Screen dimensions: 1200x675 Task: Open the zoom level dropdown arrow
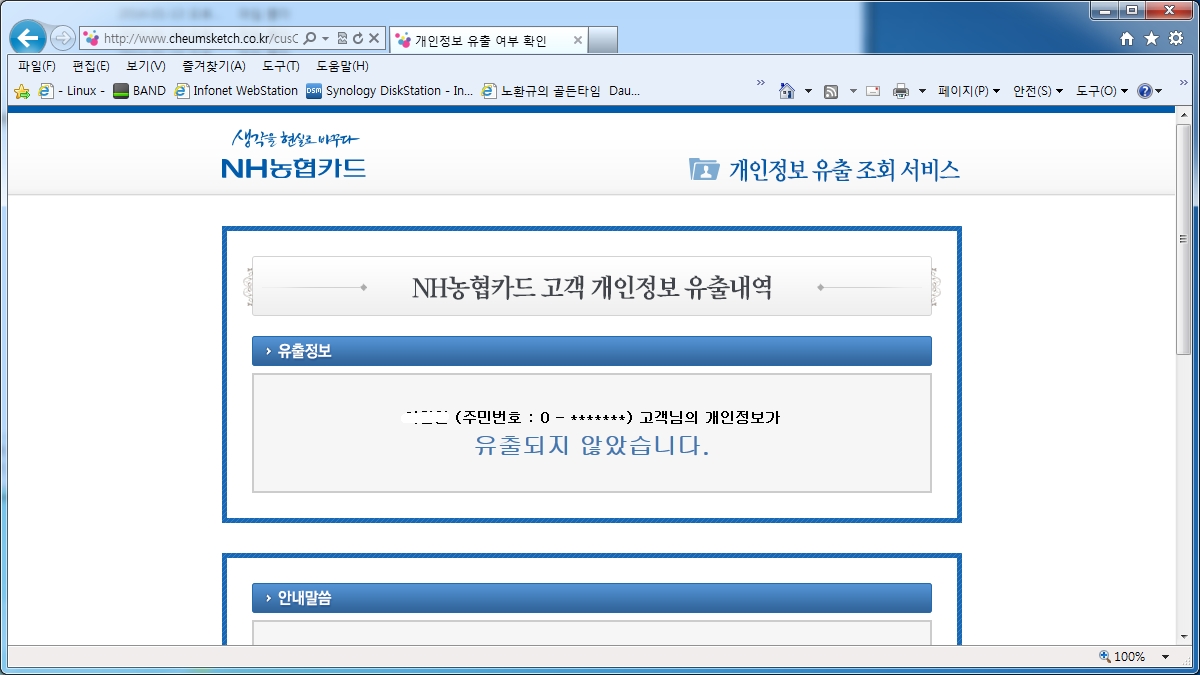pos(1166,657)
